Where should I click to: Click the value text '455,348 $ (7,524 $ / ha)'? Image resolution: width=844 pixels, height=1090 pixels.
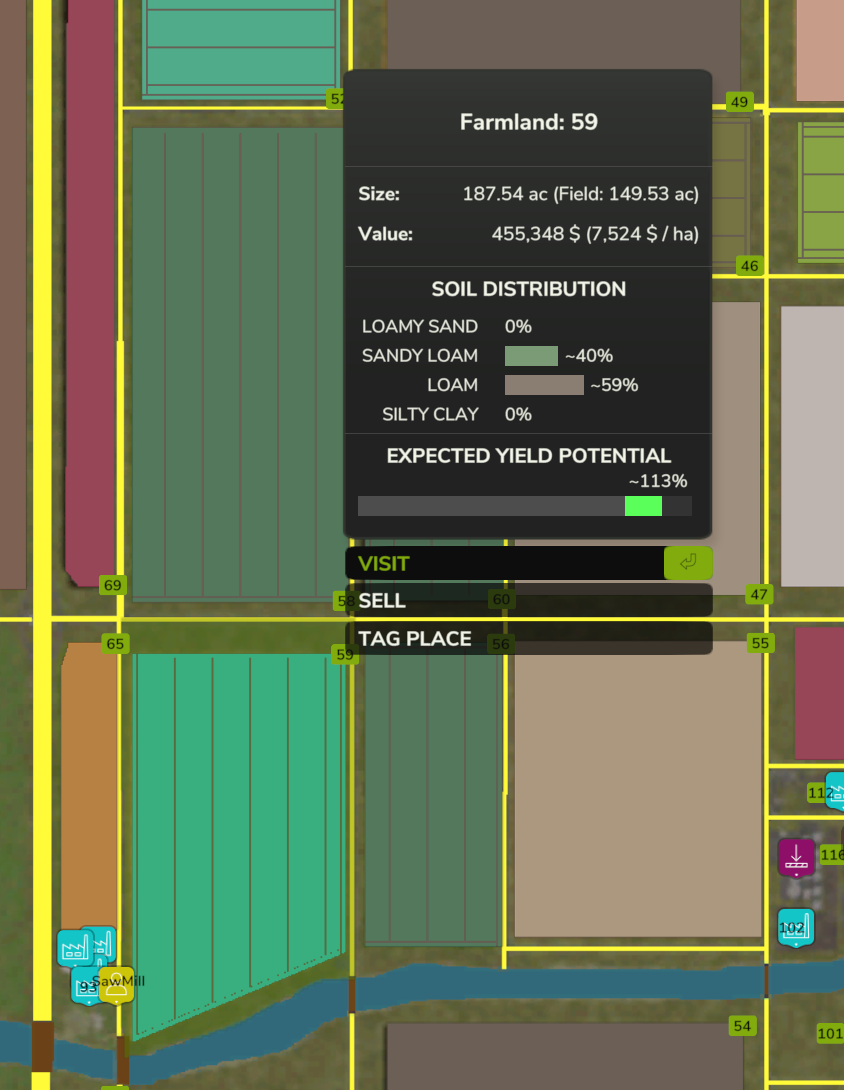point(595,234)
